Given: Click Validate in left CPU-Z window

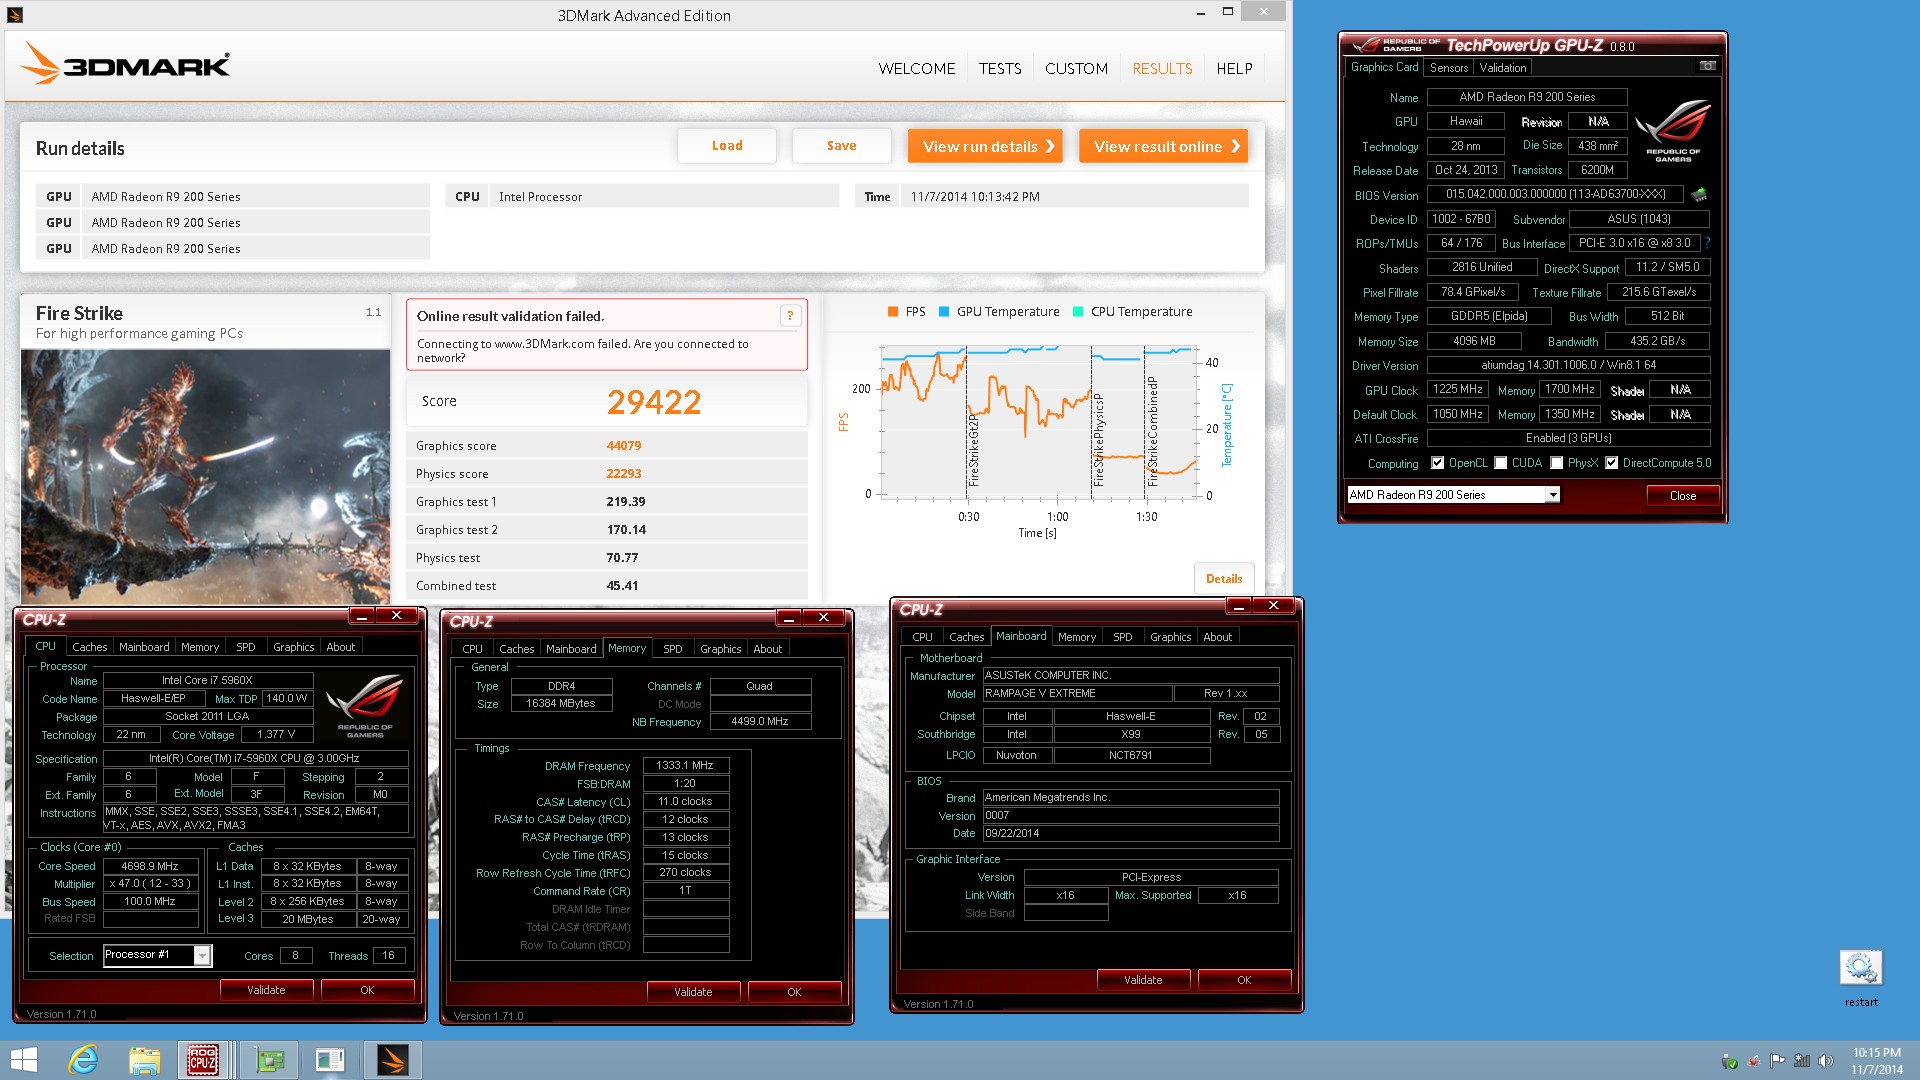Looking at the screenshot, I should (x=266, y=990).
